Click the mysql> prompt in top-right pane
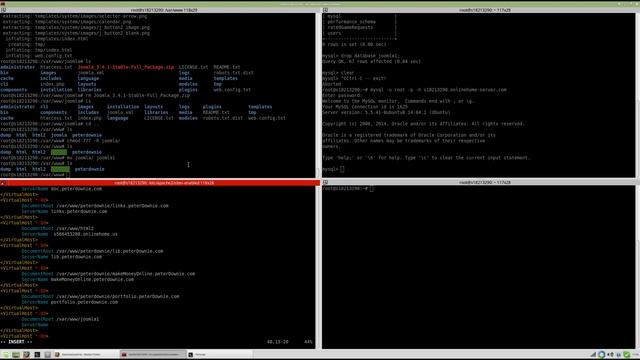The height and width of the screenshot is (360, 640). [x=330, y=169]
